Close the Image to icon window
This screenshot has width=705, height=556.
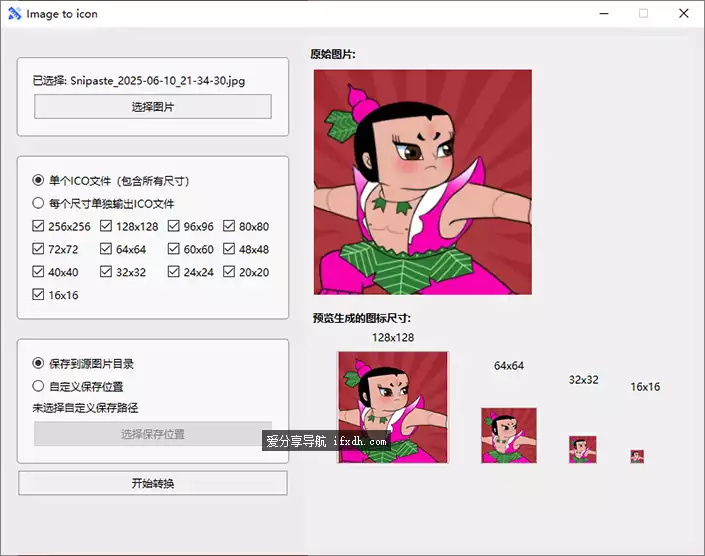point(683,13)
